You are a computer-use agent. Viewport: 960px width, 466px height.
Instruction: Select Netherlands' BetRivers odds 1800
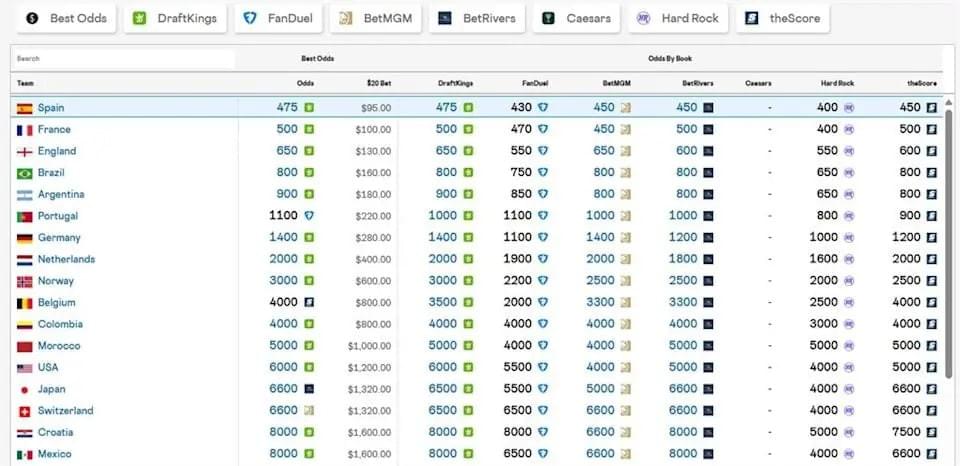click(x=683, y=260)
